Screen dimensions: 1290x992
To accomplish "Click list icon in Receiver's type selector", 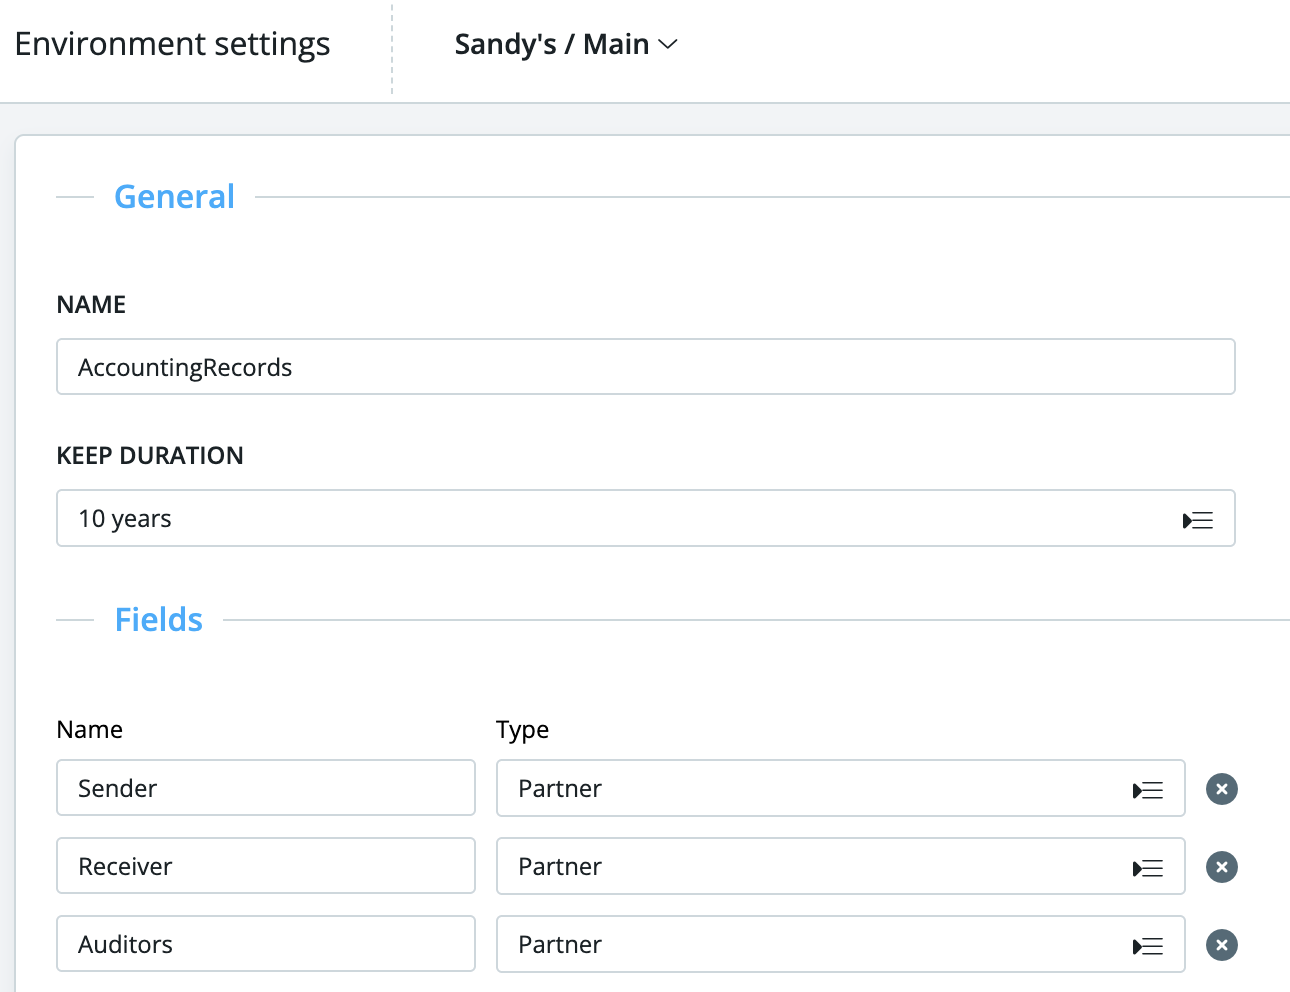I will pos(1147,868).
